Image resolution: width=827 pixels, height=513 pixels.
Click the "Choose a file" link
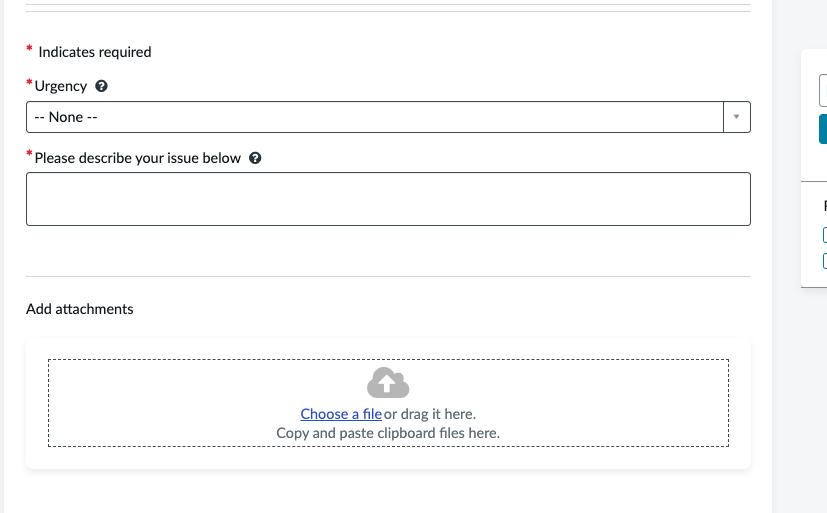pos(341,414)
